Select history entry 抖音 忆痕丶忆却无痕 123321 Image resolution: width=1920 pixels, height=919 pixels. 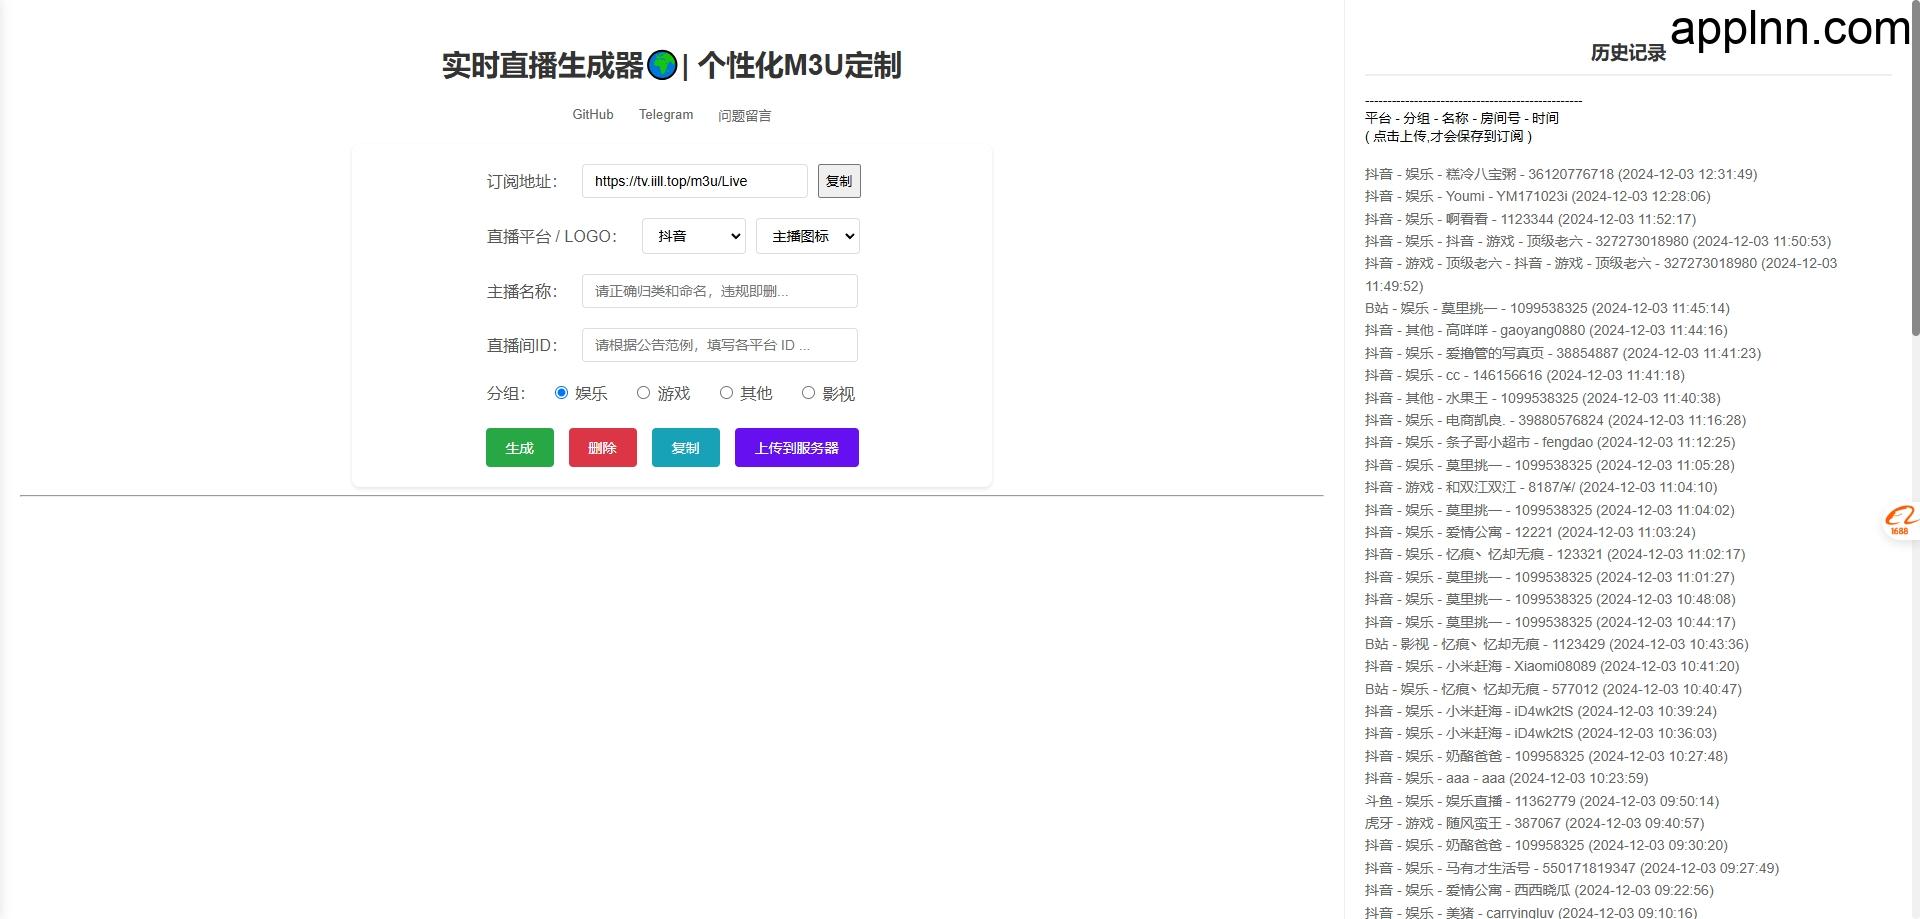tap(1555, 554)
